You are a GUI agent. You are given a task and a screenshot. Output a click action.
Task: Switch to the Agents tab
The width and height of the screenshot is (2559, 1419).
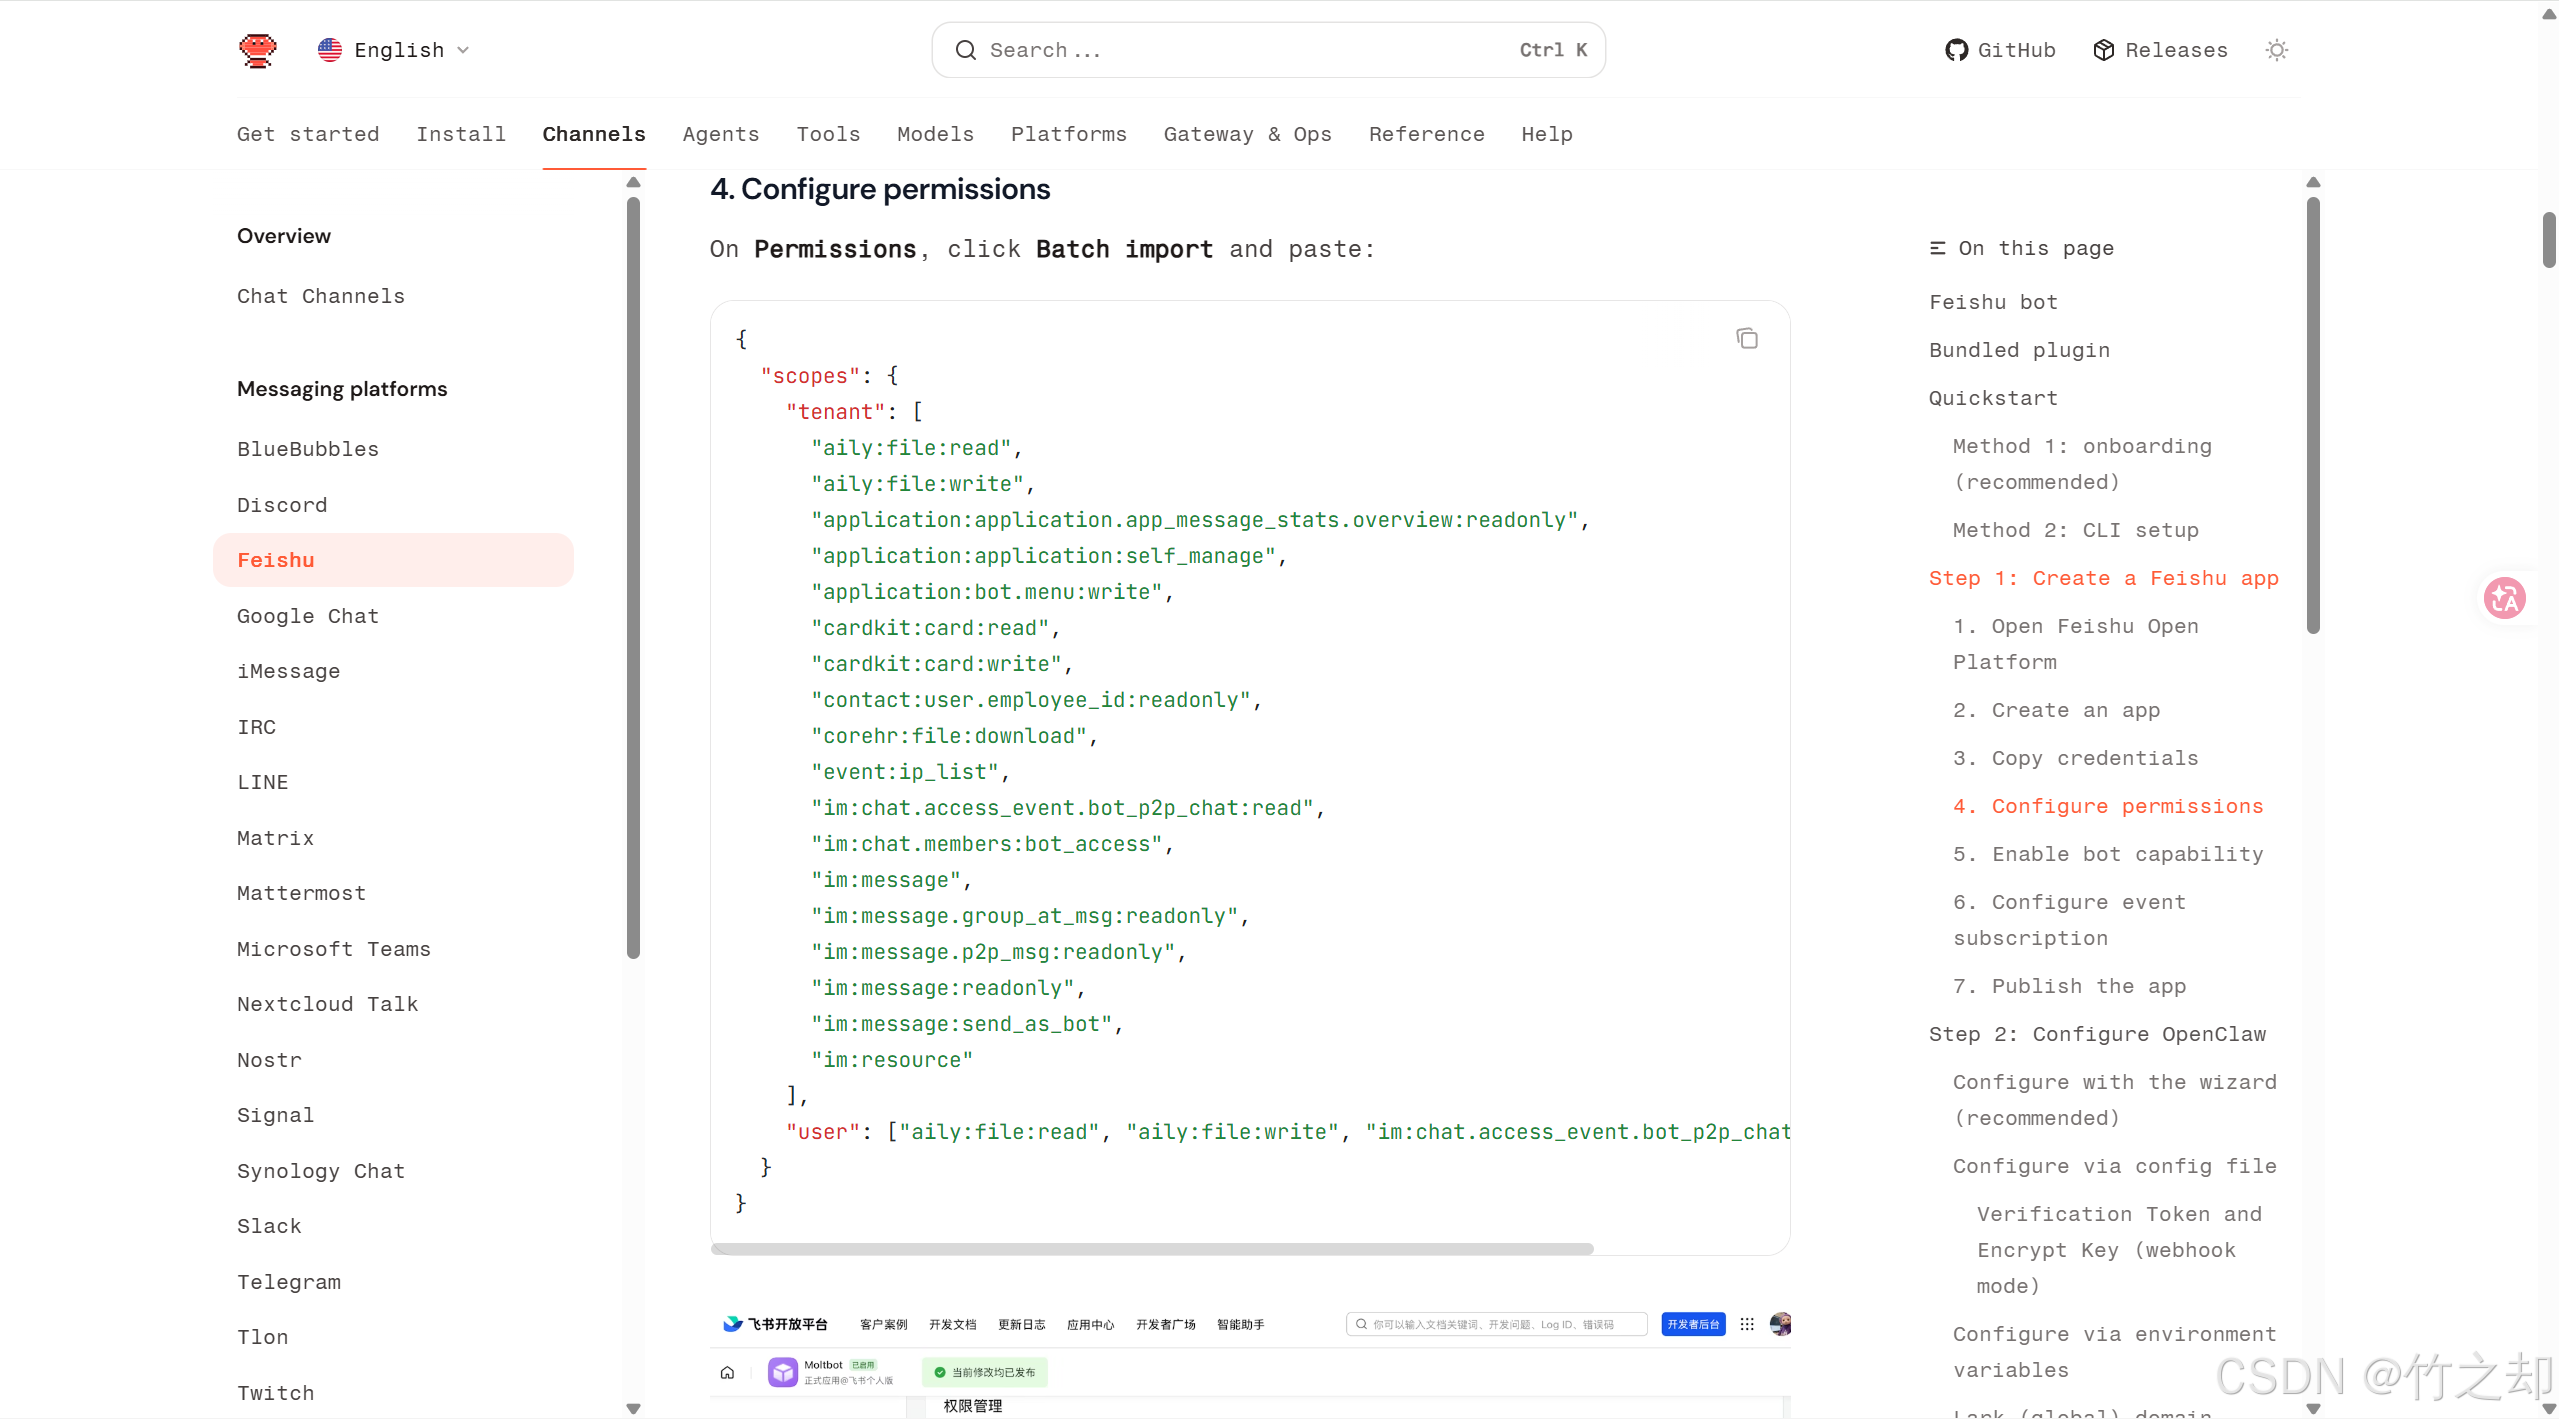(720, 134)
